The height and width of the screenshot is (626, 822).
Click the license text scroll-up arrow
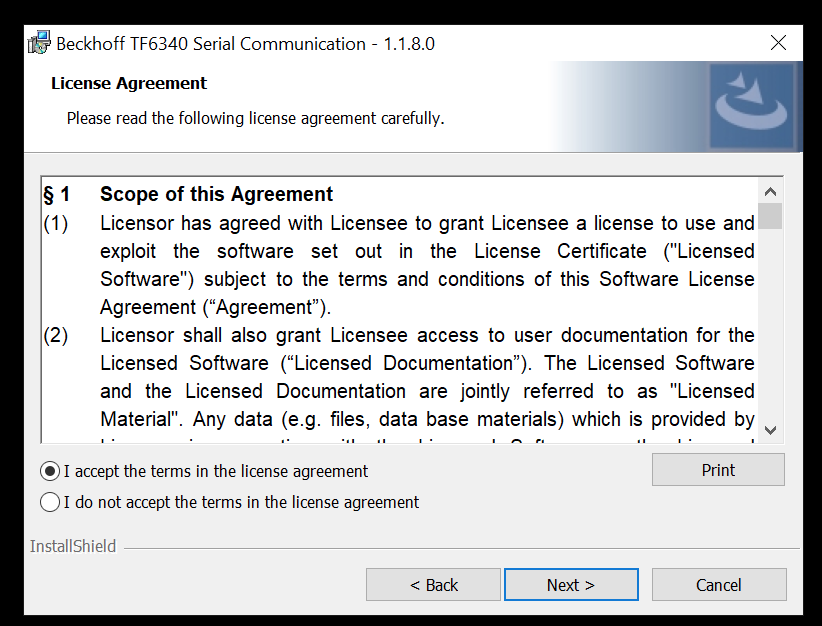[x=770, y=191]
